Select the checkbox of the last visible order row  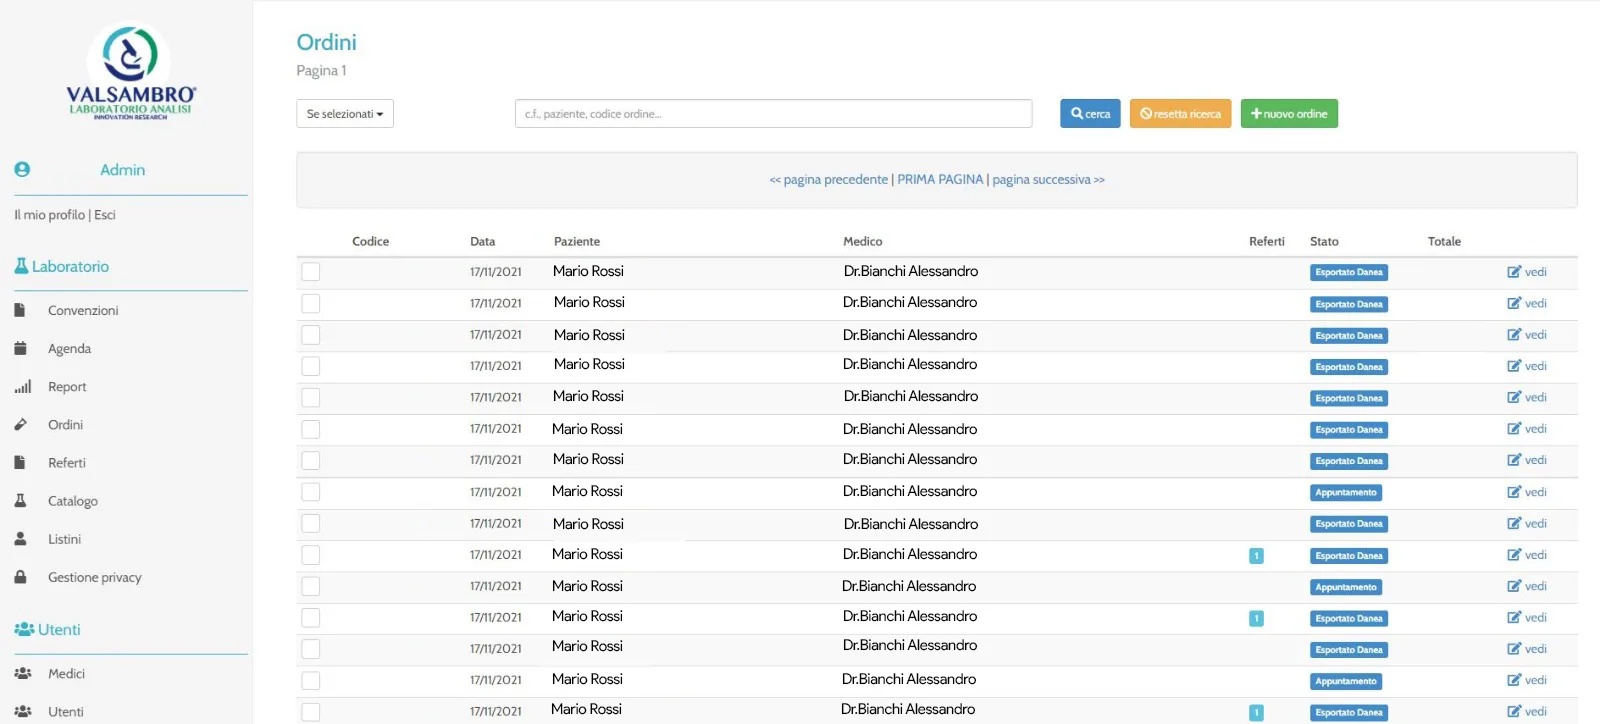click(311, 712)
